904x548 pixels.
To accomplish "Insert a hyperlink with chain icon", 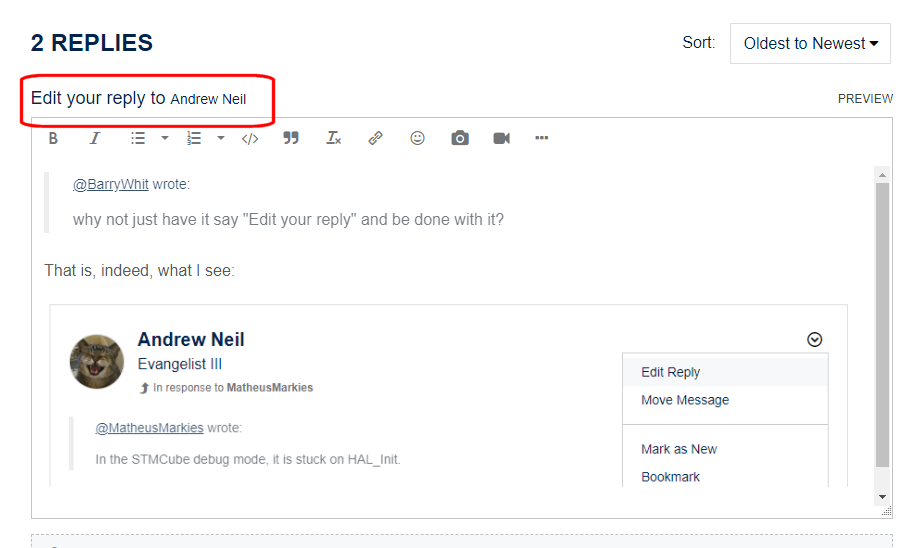I will (x=375, y=138).
